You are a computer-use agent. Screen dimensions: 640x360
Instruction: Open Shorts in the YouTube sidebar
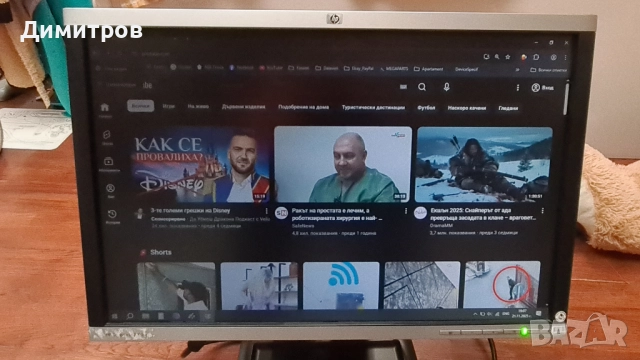tap(107, 138)
